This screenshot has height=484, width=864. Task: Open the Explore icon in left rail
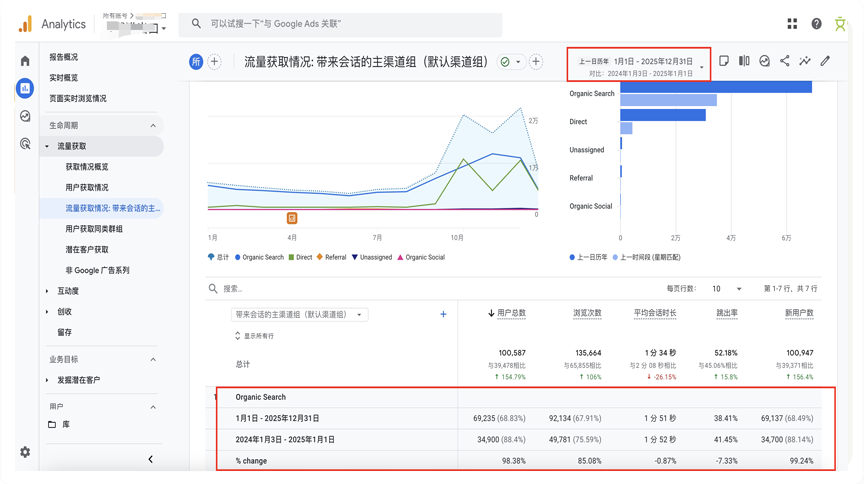click(x=25, y=116)
